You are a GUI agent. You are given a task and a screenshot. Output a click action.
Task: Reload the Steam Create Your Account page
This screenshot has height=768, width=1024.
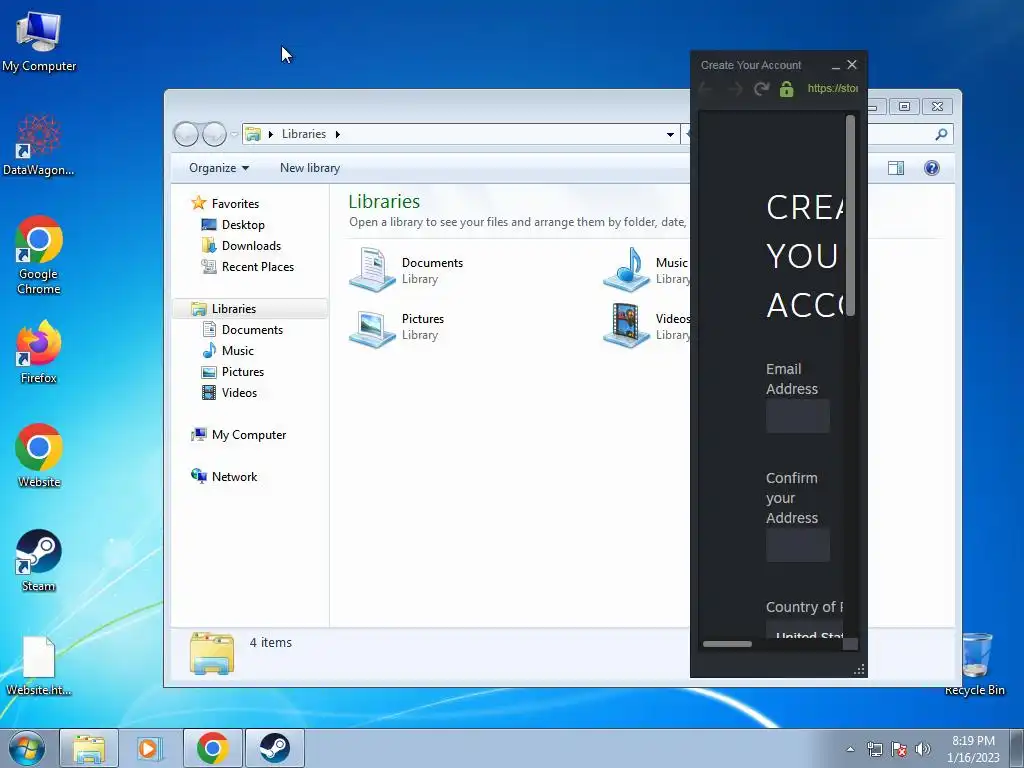pyautogui.click(x=761, y=88)
